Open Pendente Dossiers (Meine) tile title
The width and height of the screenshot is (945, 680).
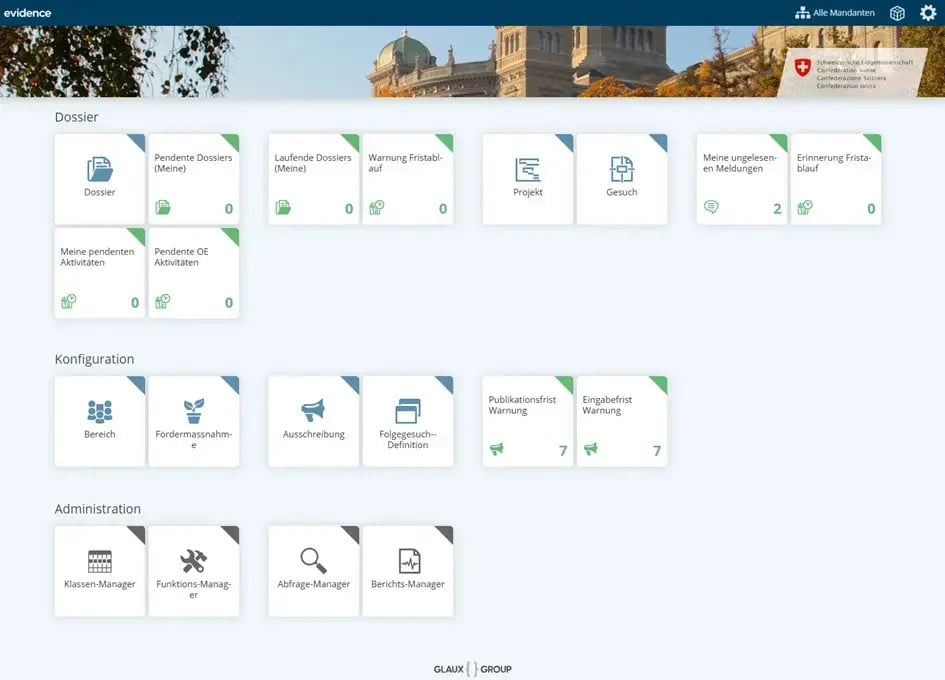(193, 163)
